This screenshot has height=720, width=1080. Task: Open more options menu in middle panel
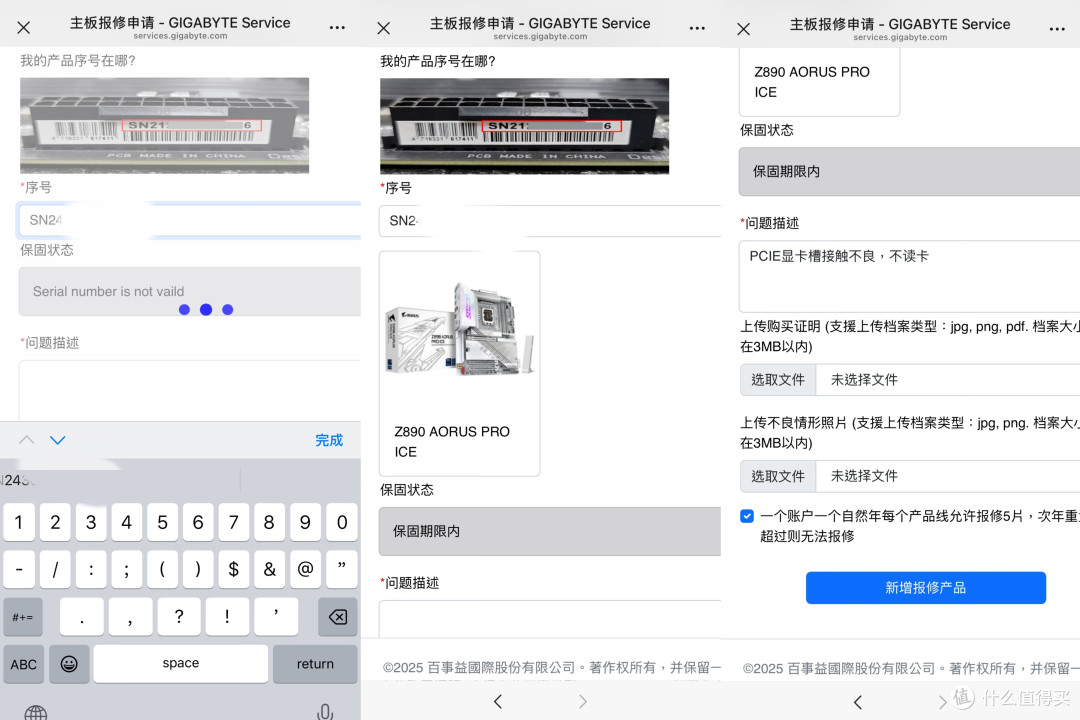[x=697, y=28]
